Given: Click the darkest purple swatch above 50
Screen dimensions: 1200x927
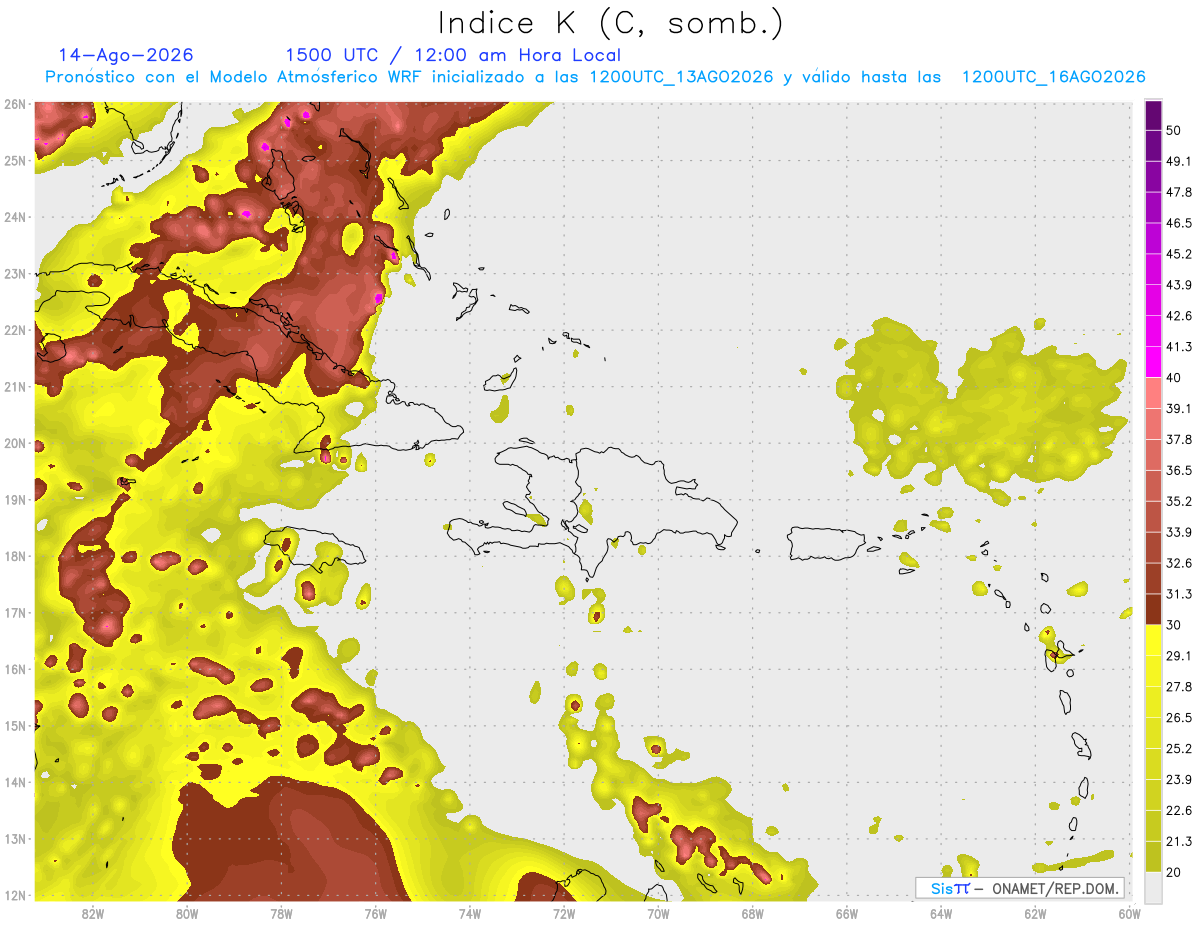Looking at the screenshot, I should click(x=1153, y=115).
